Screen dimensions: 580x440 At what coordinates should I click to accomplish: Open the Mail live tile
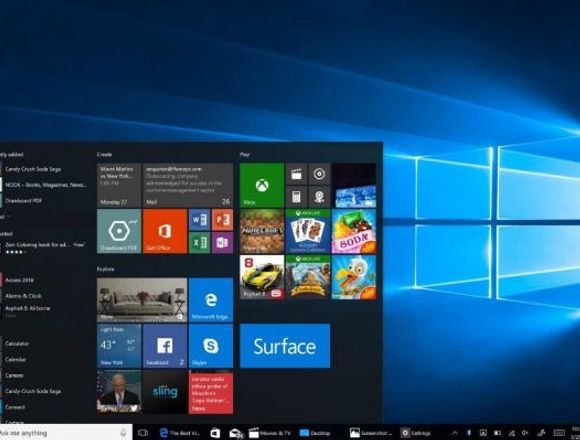point(188,185)
